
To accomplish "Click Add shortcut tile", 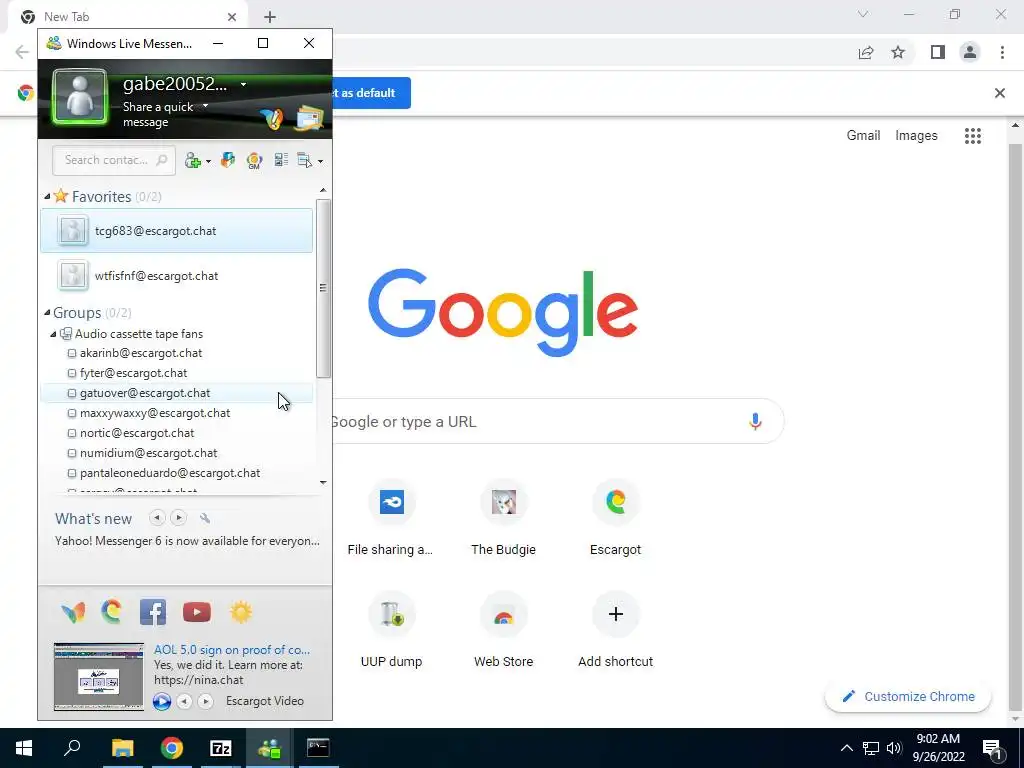I will pyautogui.click(x=615, y=630).
